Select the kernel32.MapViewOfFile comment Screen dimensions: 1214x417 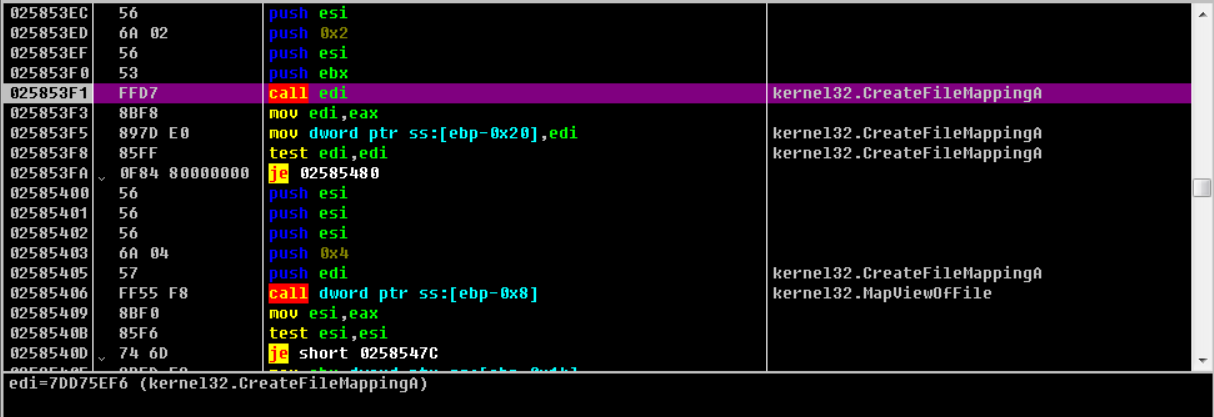pyautogui.click(x=881, y=293)
